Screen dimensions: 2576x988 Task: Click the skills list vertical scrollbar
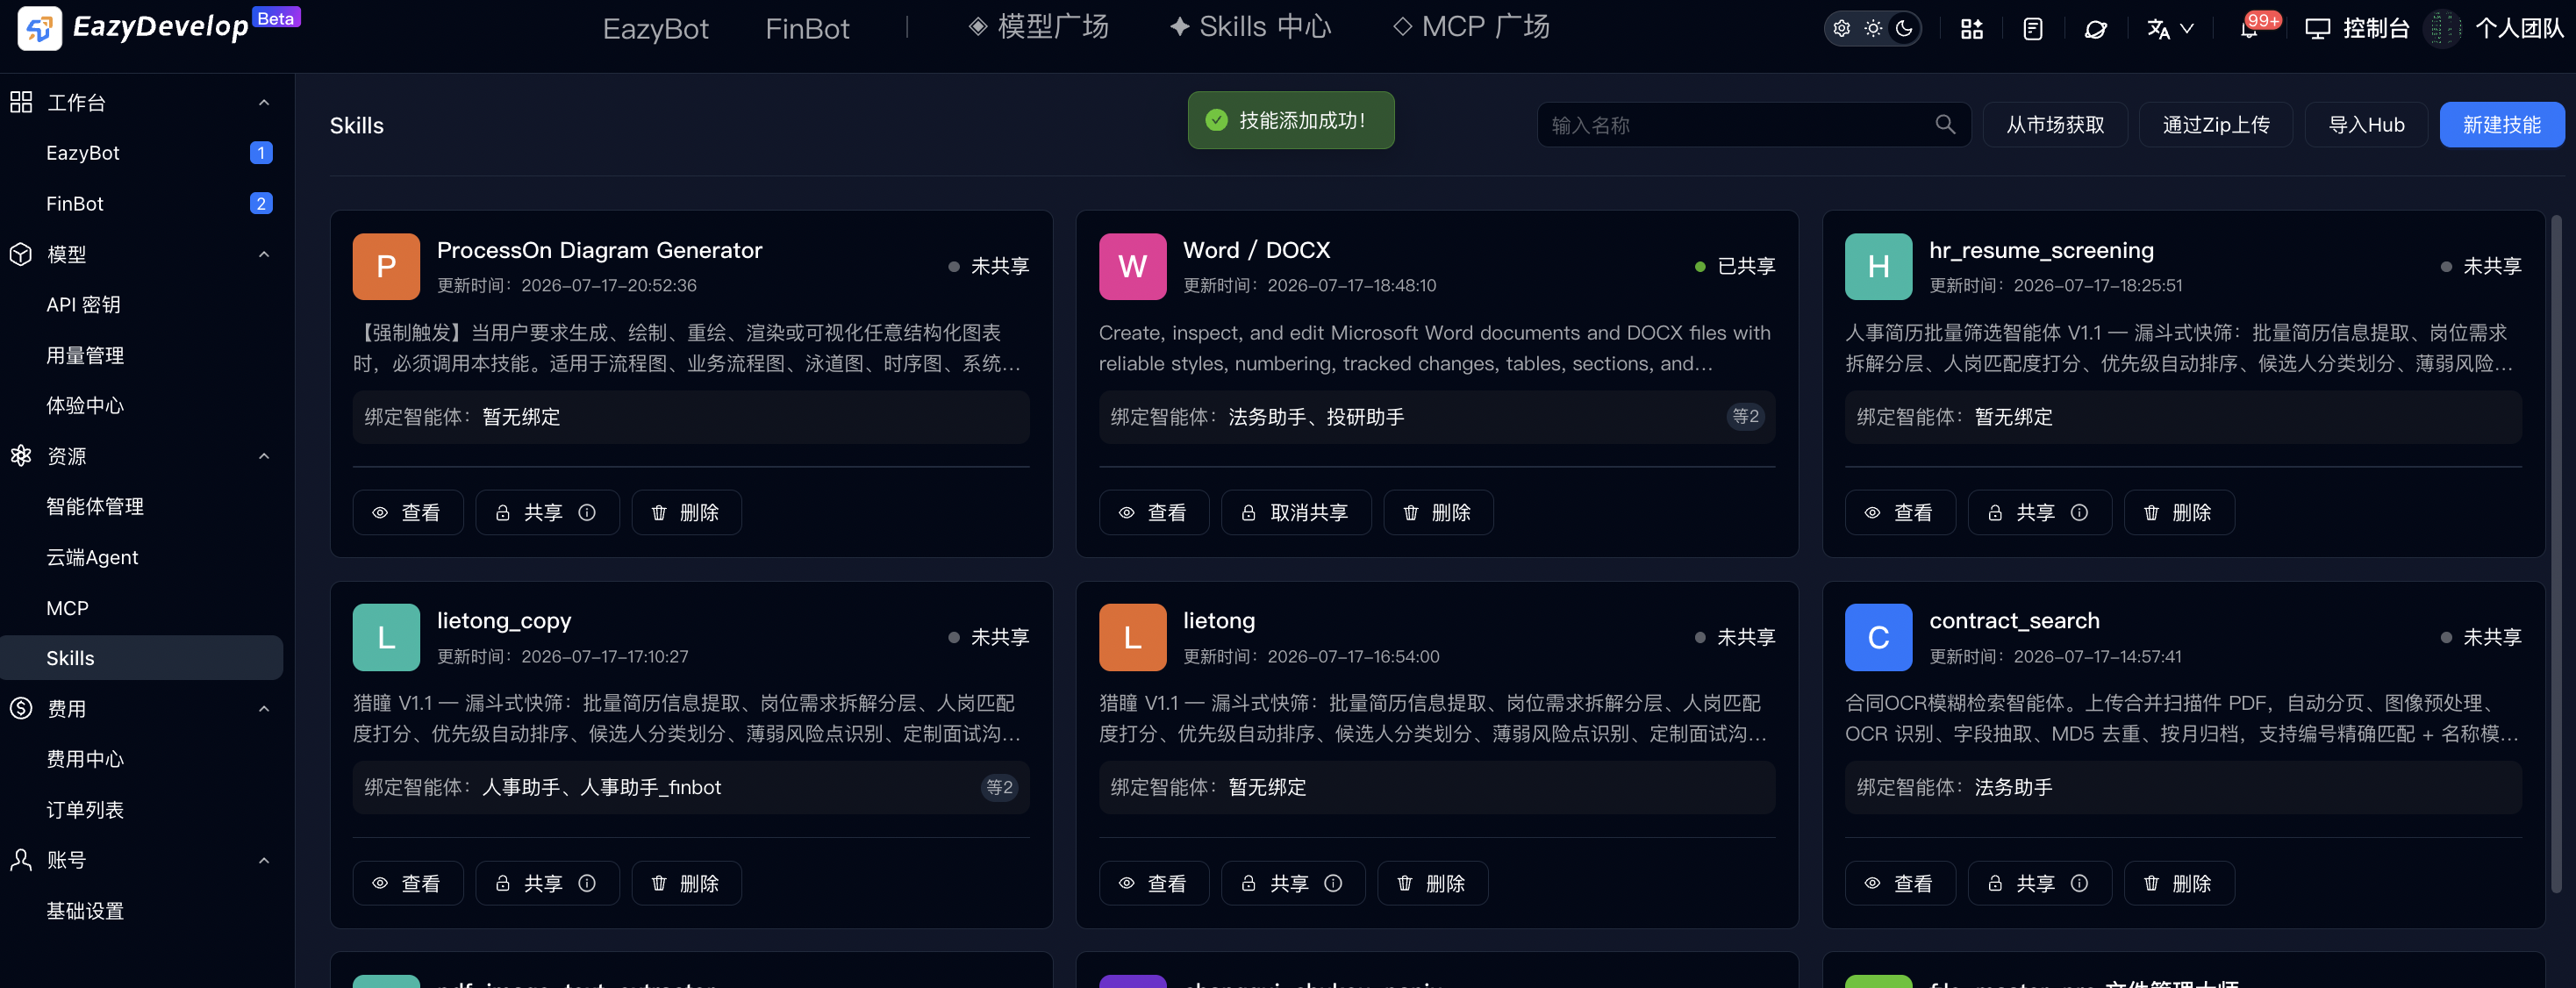[x=2556, y=553]
